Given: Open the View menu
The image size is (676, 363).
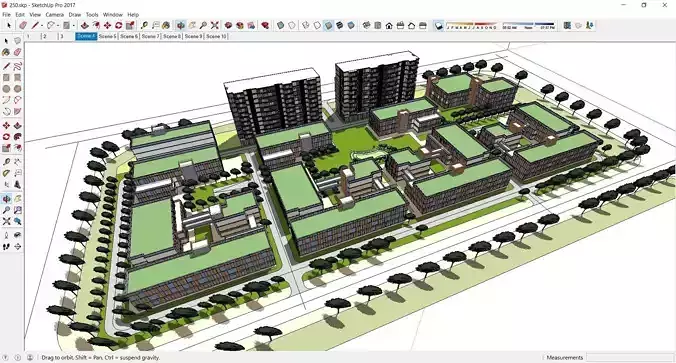Looking at the screenshot, I should tap(35, 14).
